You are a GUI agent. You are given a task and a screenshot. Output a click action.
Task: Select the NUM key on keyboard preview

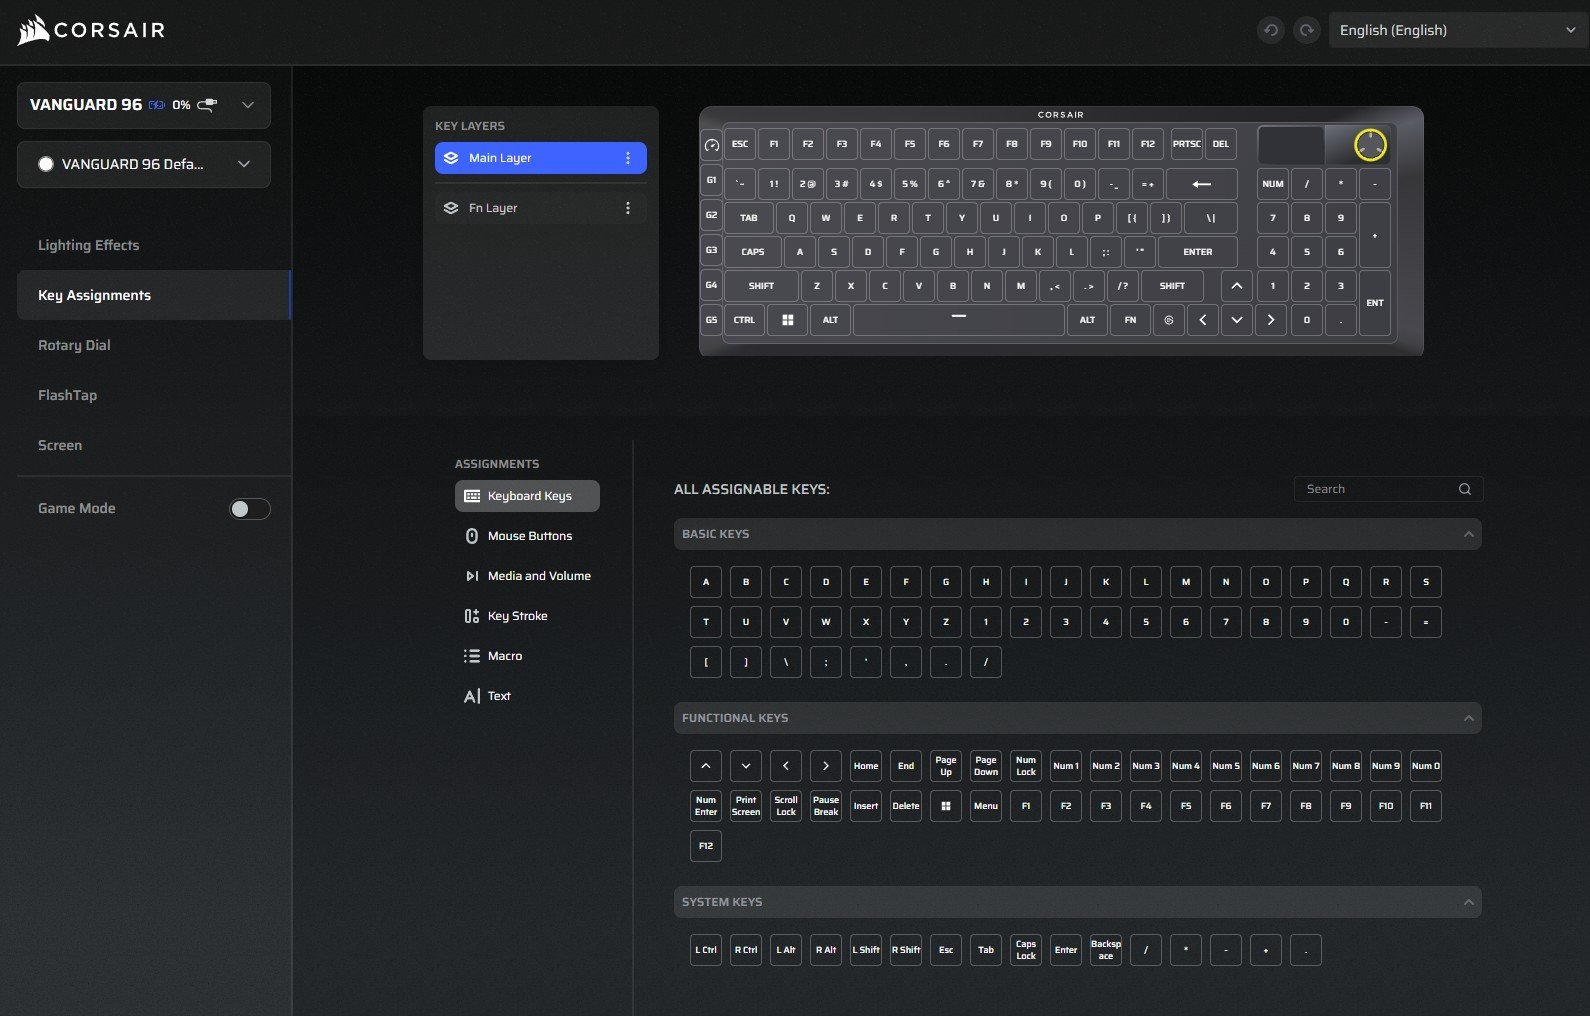(x=1273, y=184)
